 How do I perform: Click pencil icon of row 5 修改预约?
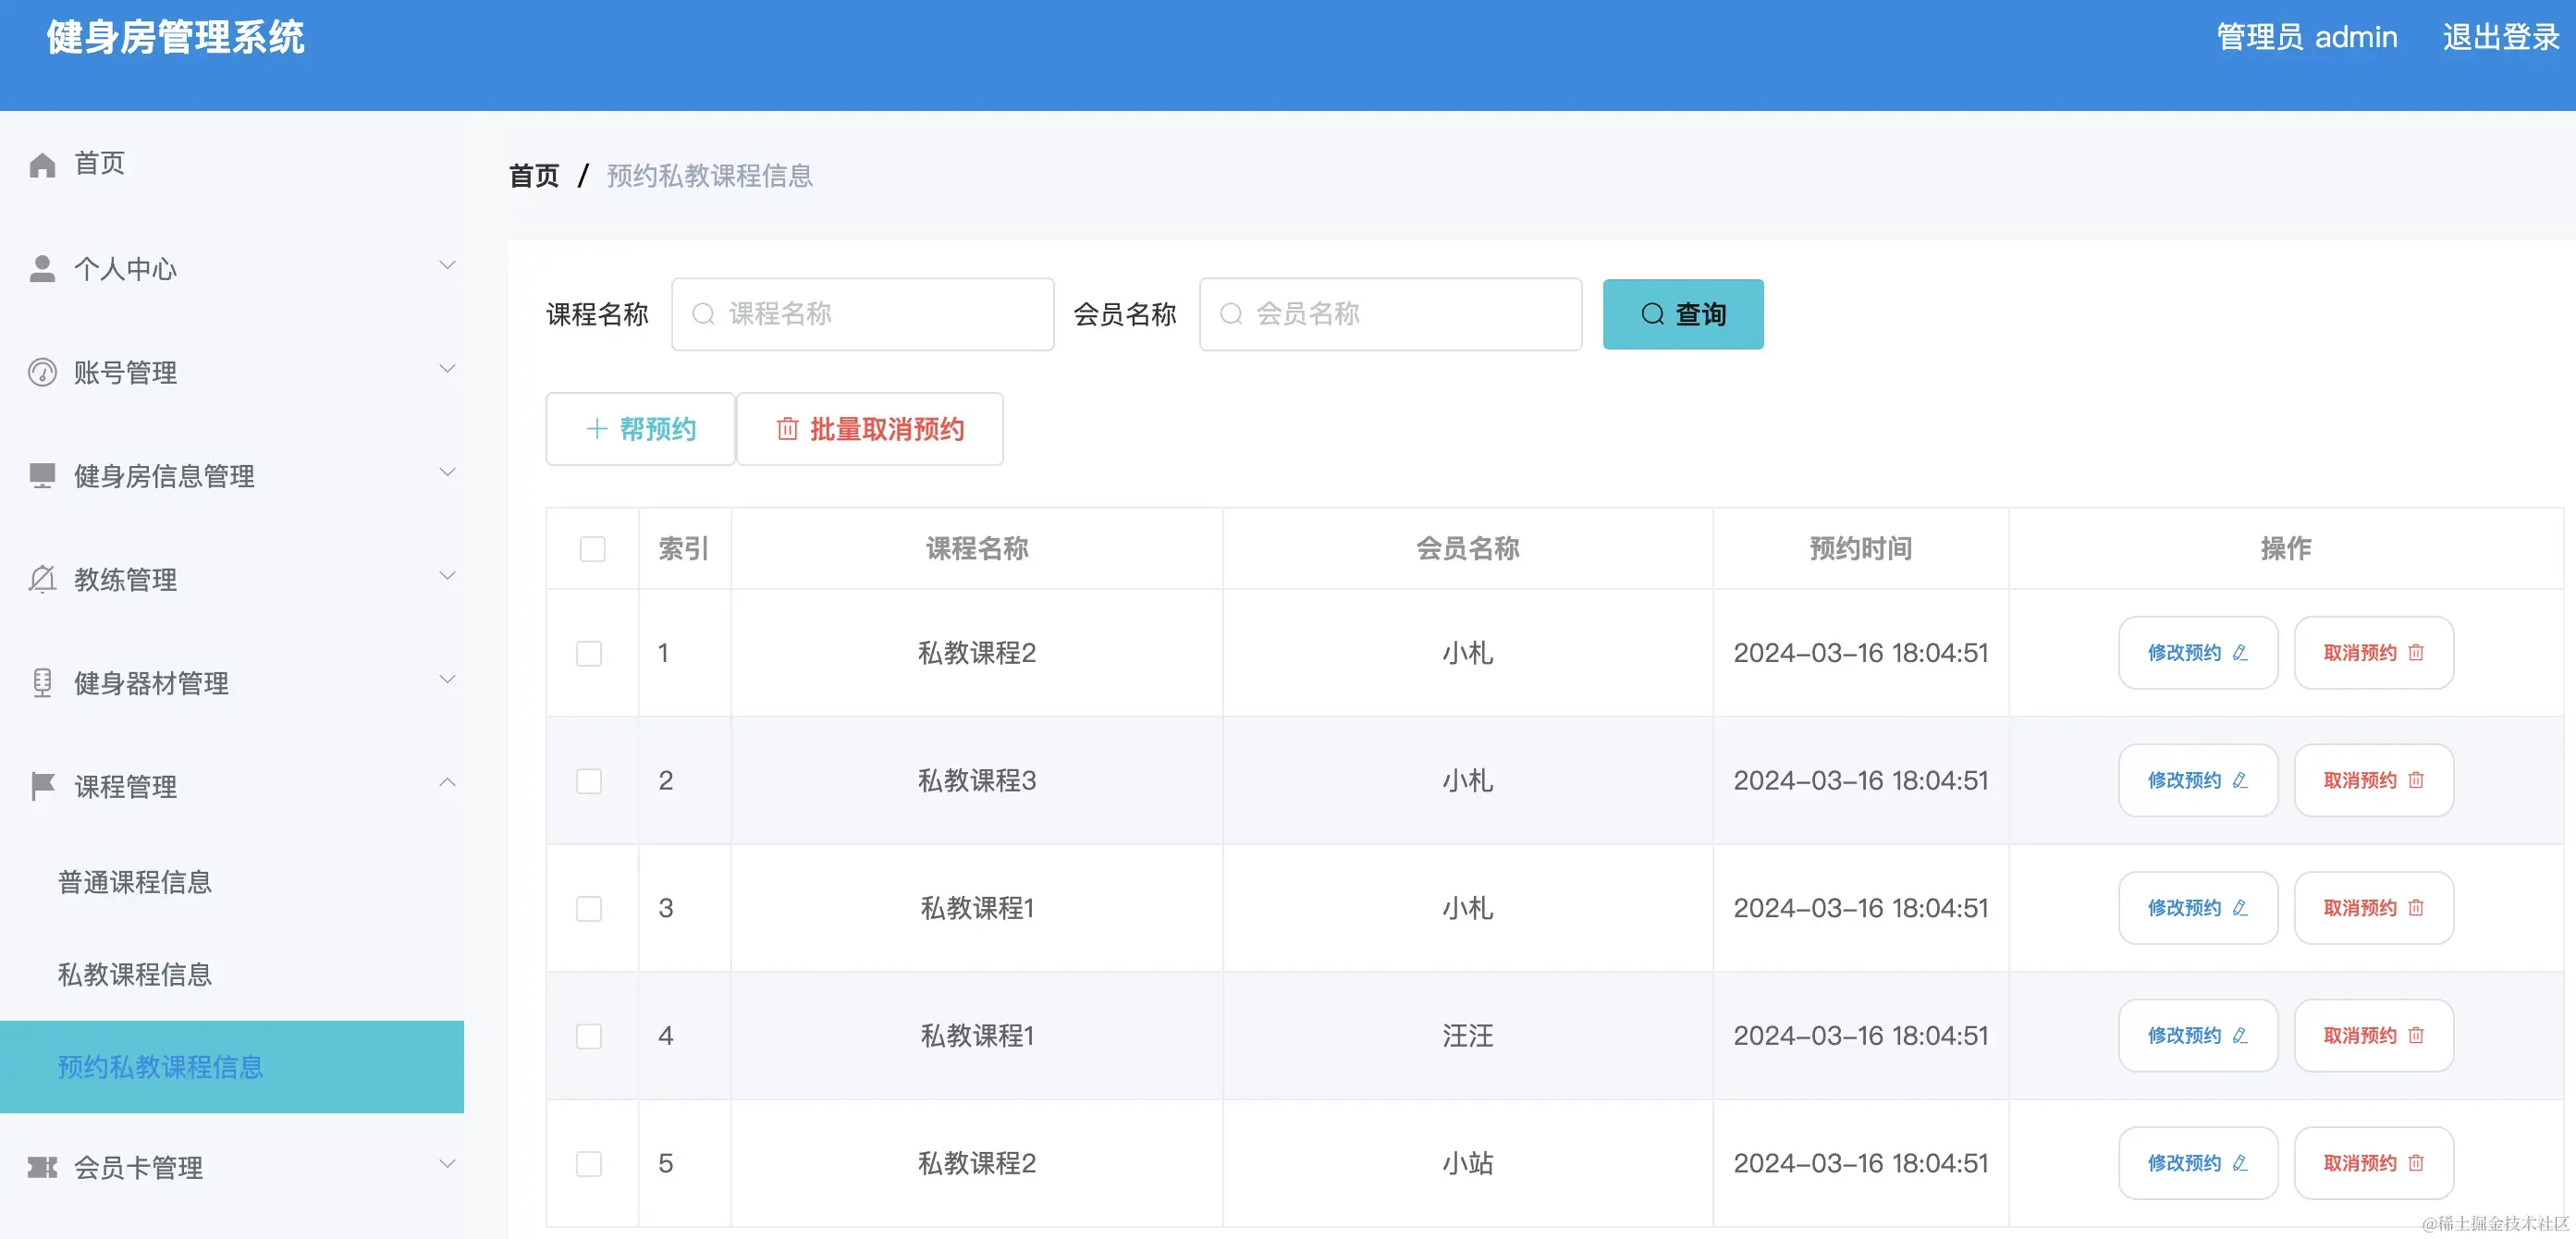[2240, 1163]
